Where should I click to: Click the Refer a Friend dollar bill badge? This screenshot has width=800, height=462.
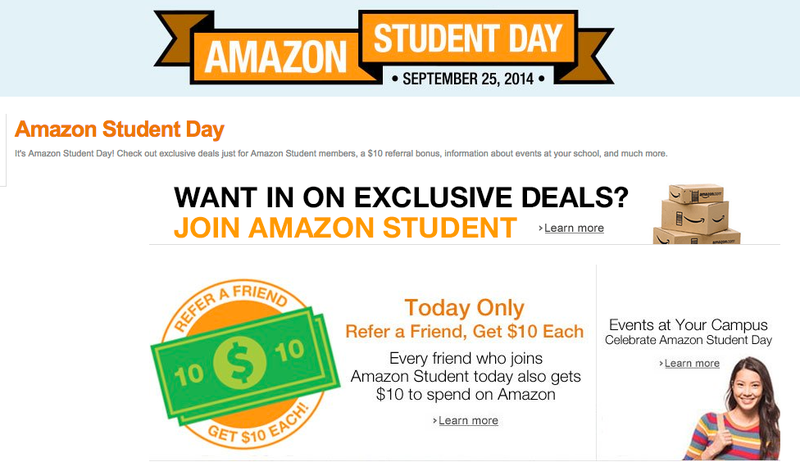(x=245, y=364)
